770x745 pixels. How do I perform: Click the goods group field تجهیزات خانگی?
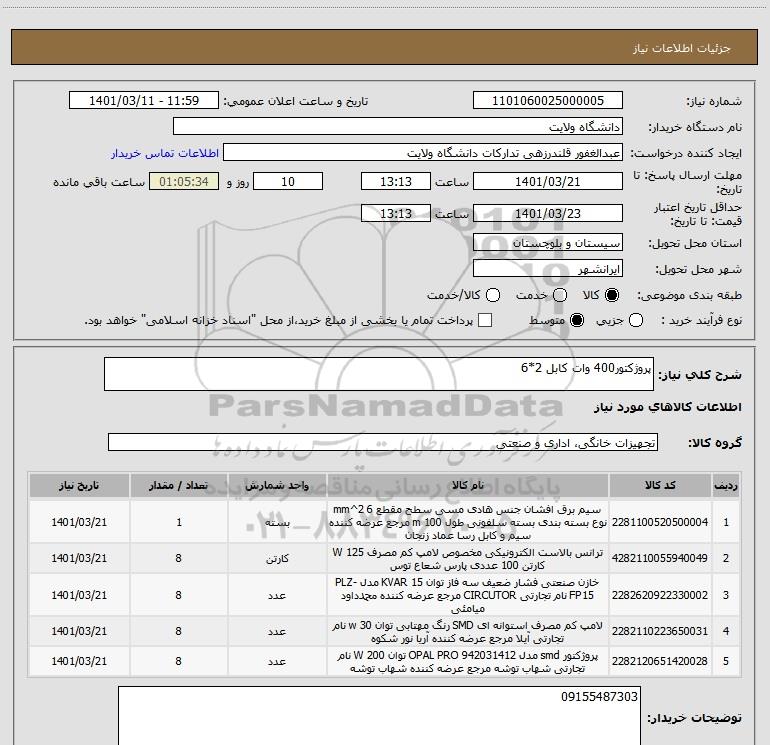click(383, 443)
